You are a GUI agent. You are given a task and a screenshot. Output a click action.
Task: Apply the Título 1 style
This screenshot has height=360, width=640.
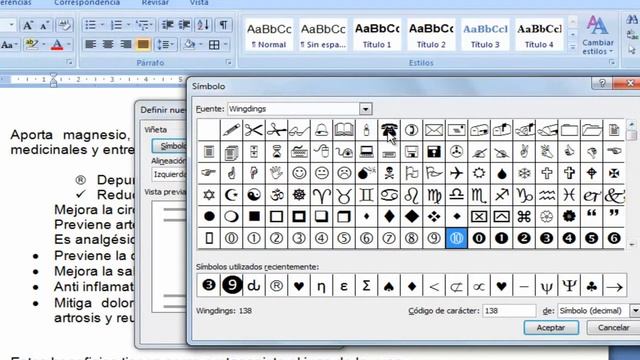377,34
